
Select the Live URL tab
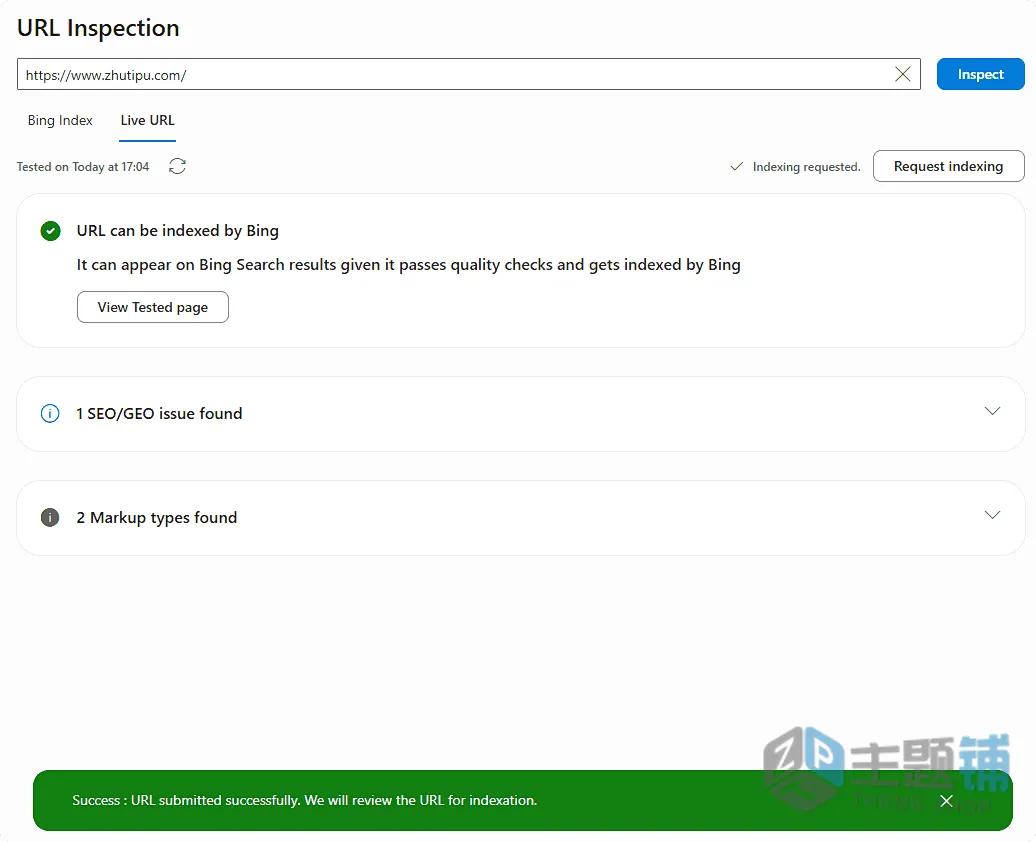tap(147, 120)
